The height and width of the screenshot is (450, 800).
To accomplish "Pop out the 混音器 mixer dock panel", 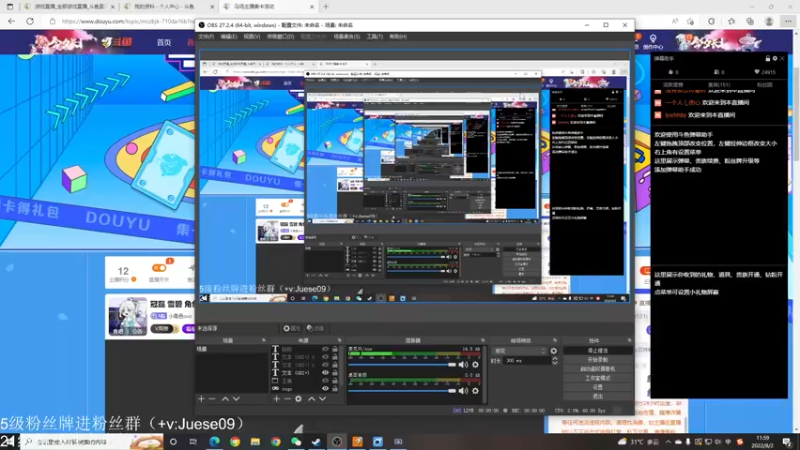I will coord(482,340).
